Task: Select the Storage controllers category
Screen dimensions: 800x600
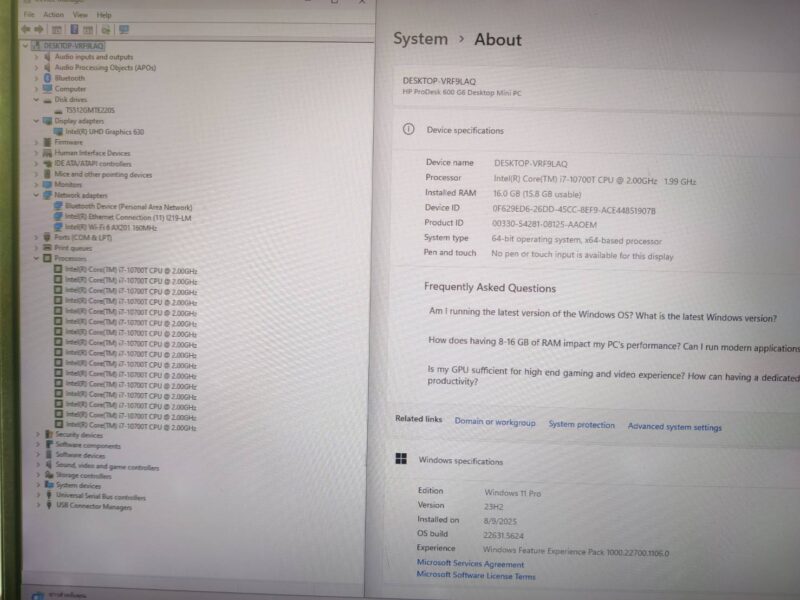Action: (x=83, y=476)
